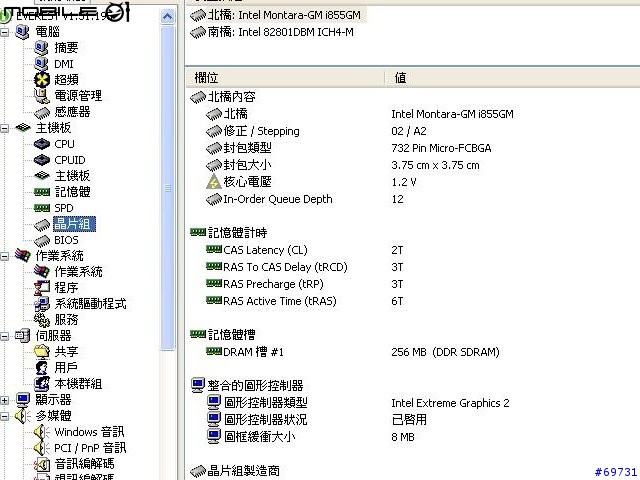Select the DRAM 槽 #1 row

[x=412, y=352]
